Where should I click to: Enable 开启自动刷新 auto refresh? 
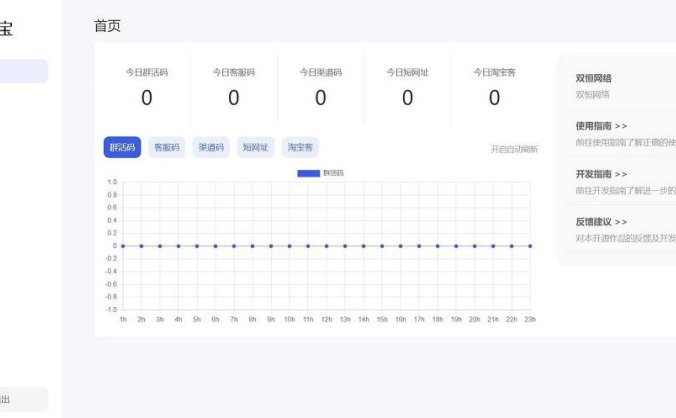click(513, 149)
